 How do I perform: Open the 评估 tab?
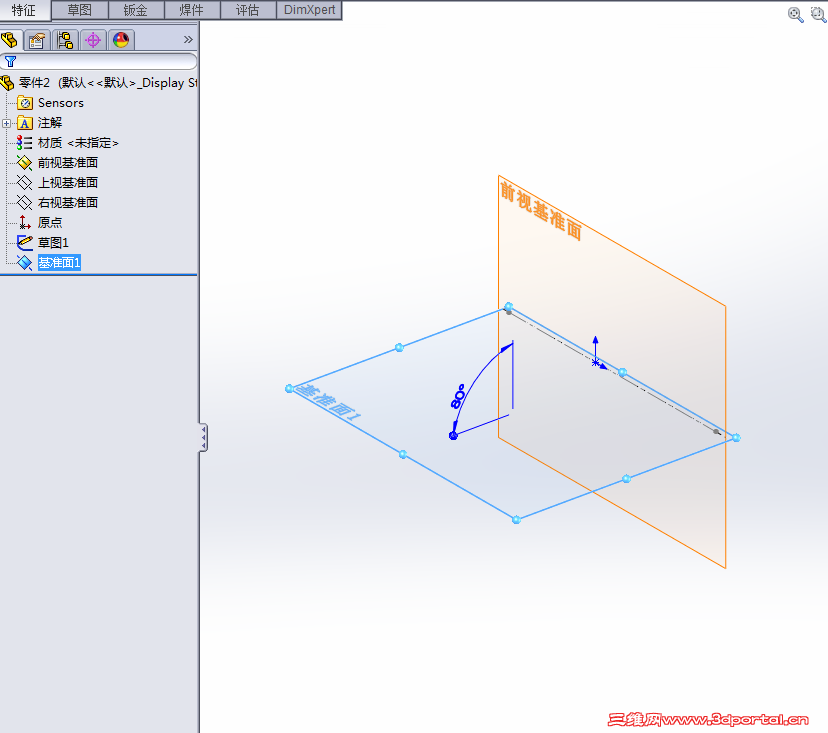click(x=248, y=10)
